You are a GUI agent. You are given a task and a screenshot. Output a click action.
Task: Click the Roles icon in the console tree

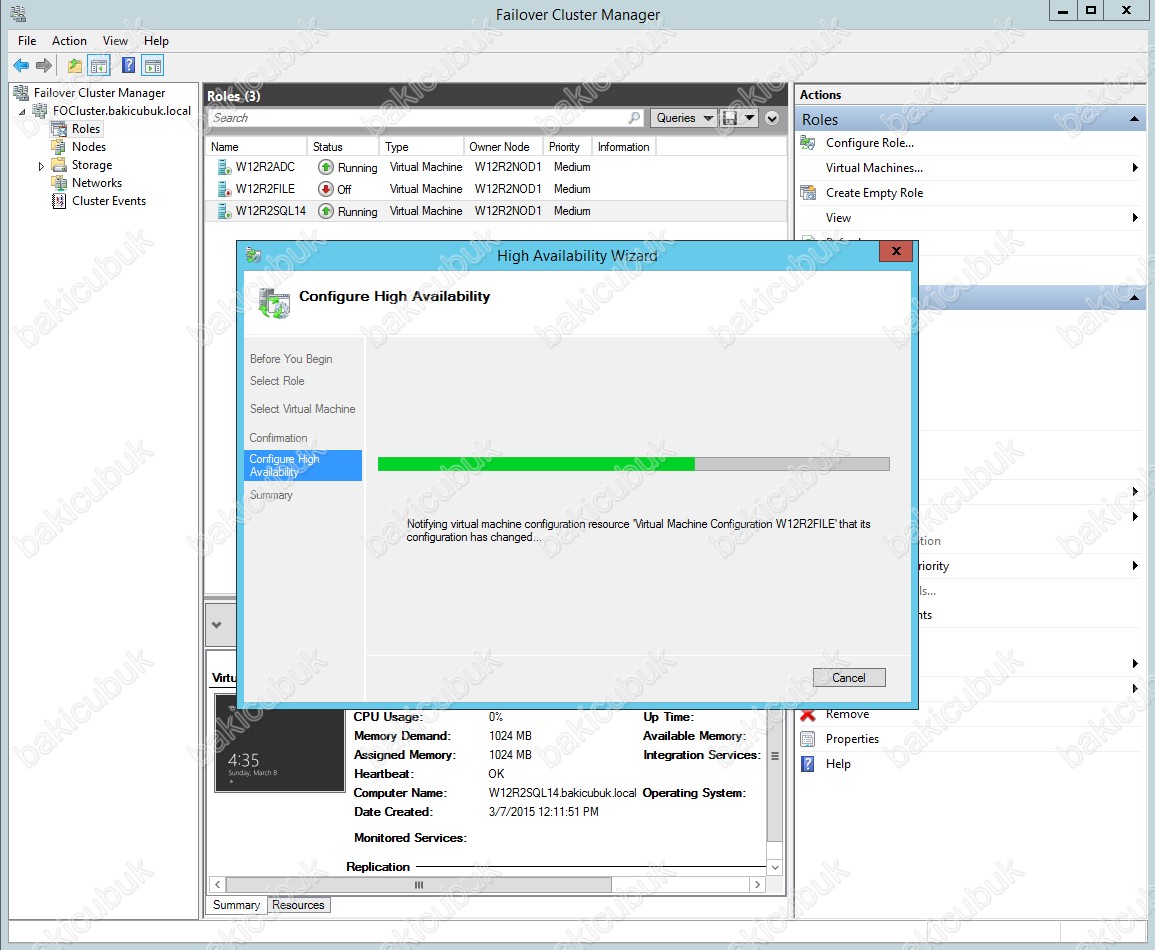(x=59, y=129)
